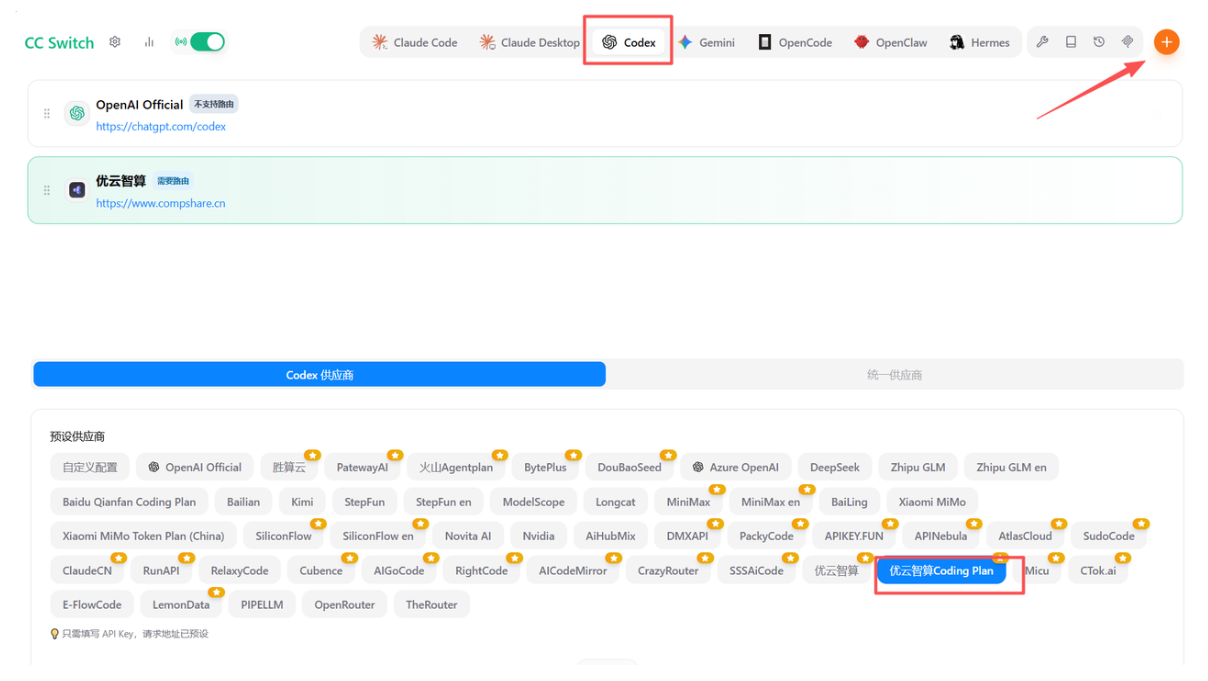1208x681 pixels.
Task: Choose the DeepSeek preset
Action: pyautogui.click(x=835, y=467)
